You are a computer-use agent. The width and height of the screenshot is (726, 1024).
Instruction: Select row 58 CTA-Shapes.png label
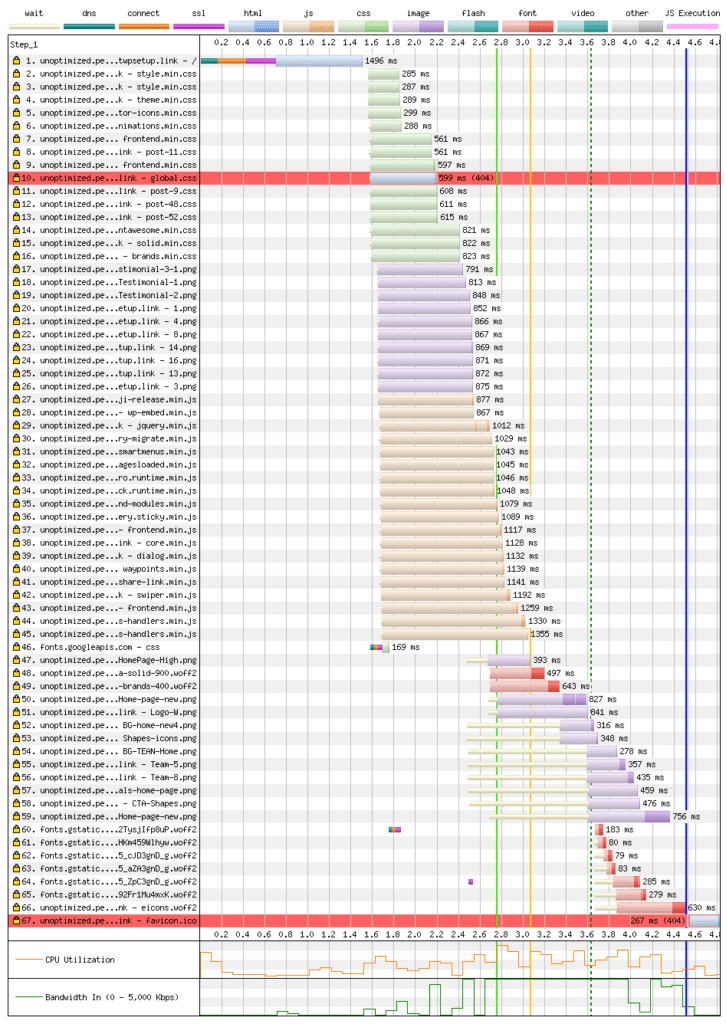(x=109, y=803)
